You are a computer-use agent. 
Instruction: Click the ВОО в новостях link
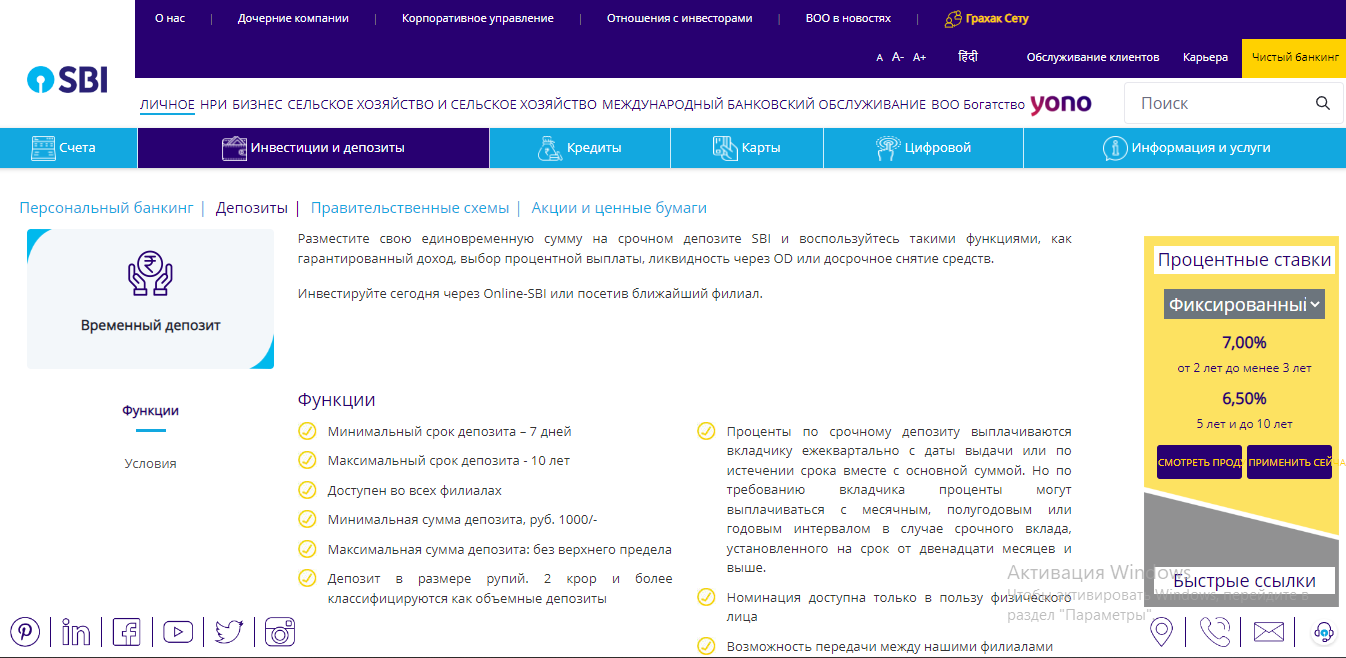tap(848, 18)
